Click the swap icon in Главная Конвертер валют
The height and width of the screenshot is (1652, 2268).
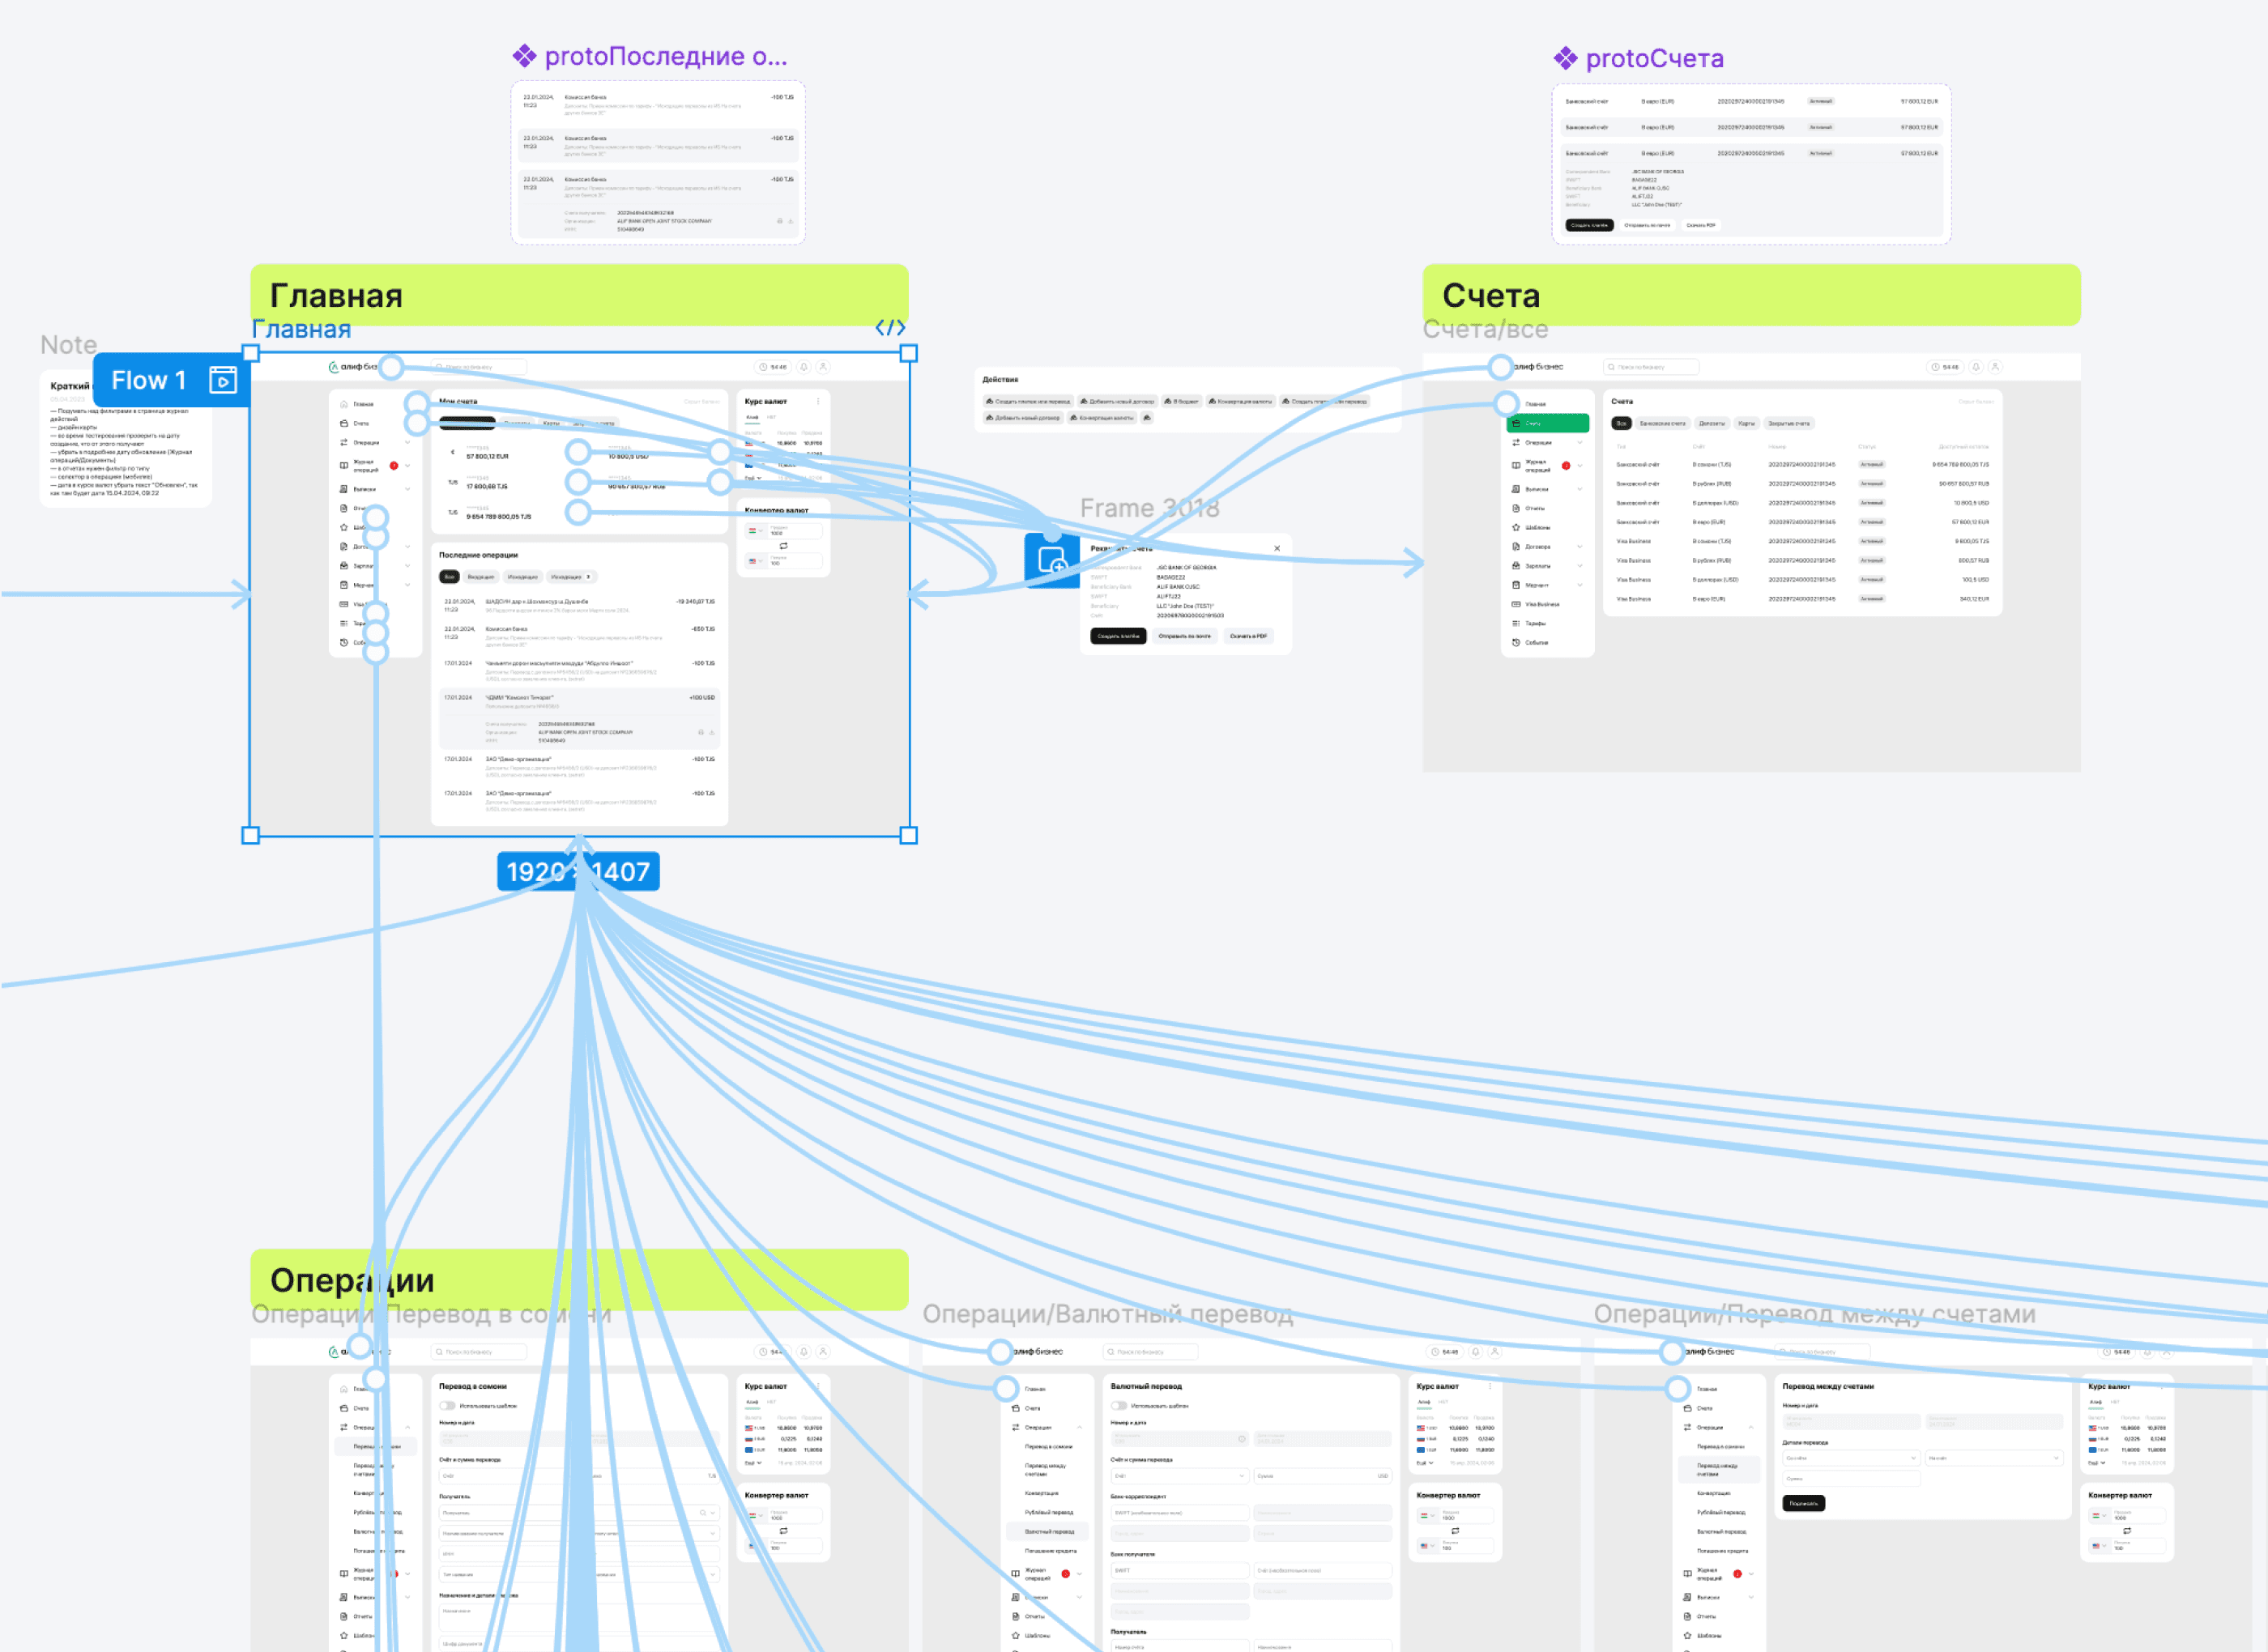click(783, 546)
